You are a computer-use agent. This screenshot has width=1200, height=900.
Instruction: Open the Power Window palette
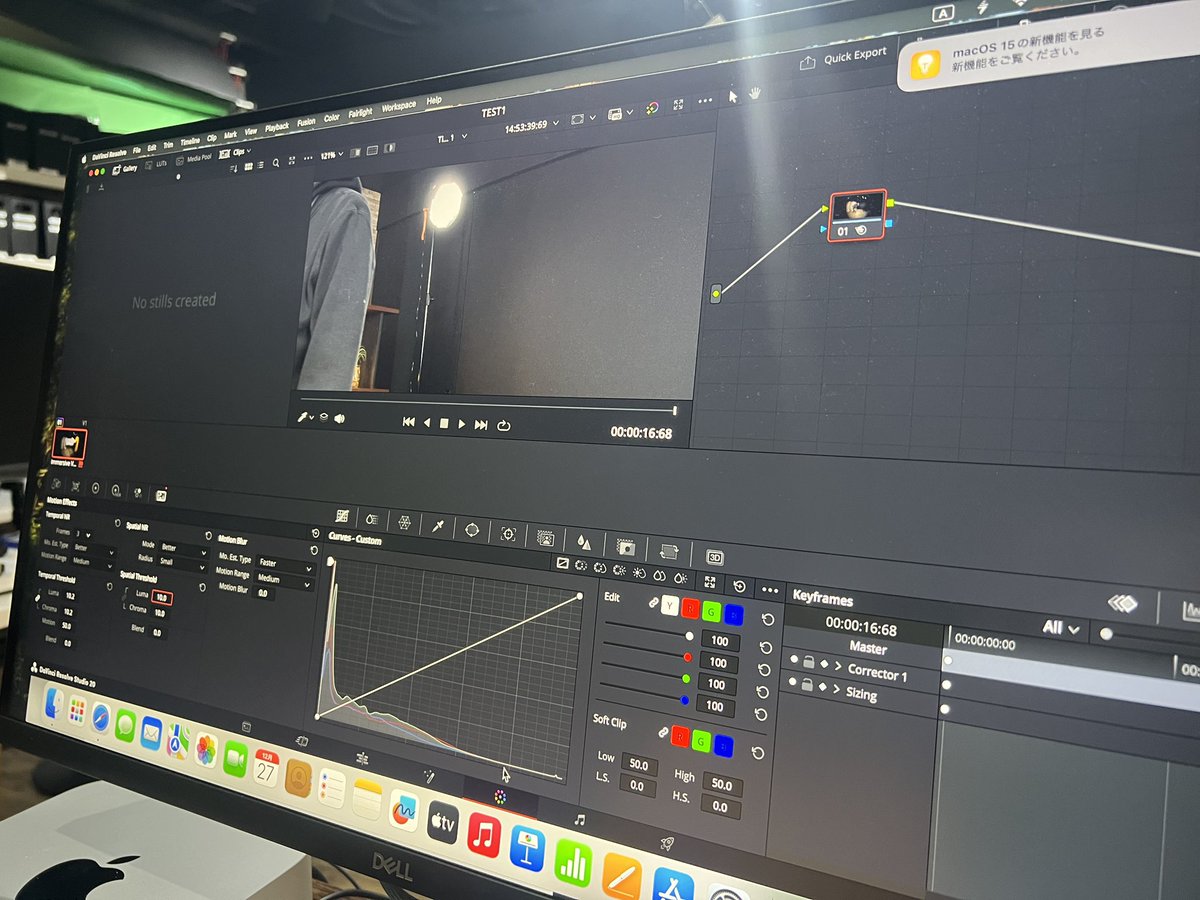[x=472, y=530]
